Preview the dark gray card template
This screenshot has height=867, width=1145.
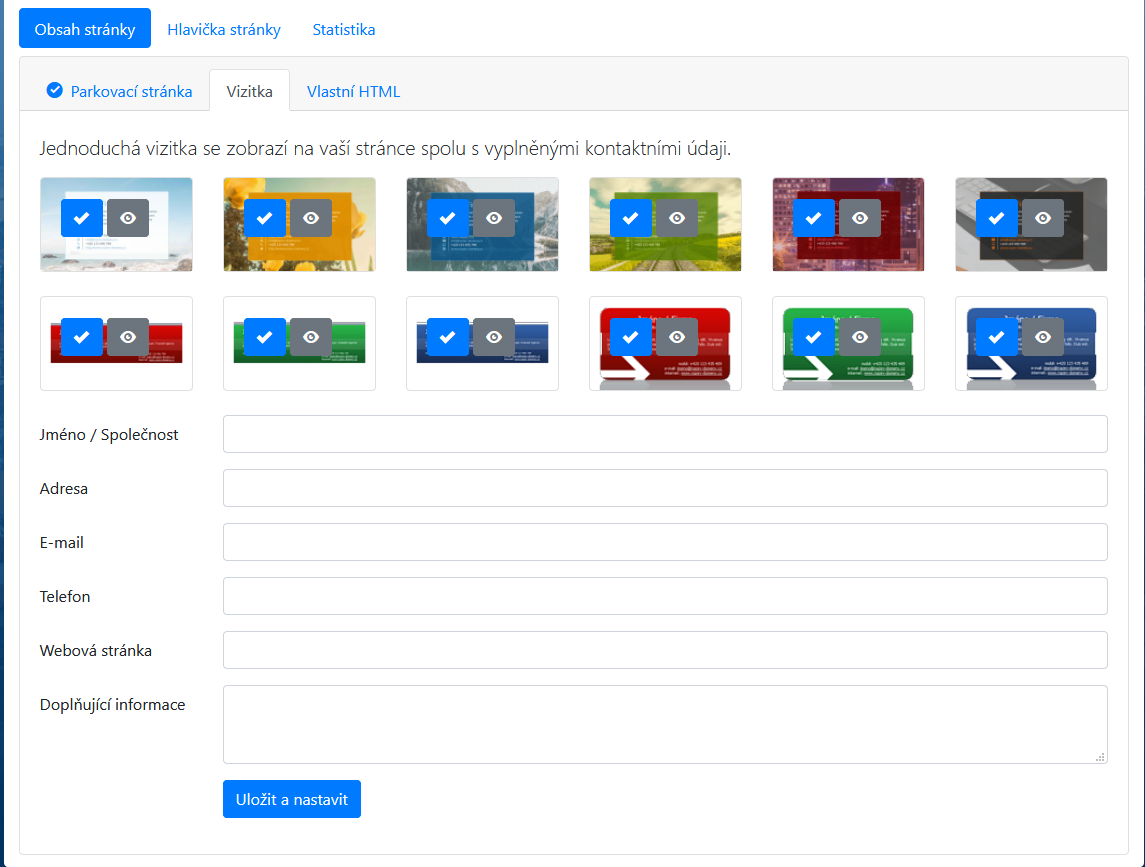click(1043, 218)
